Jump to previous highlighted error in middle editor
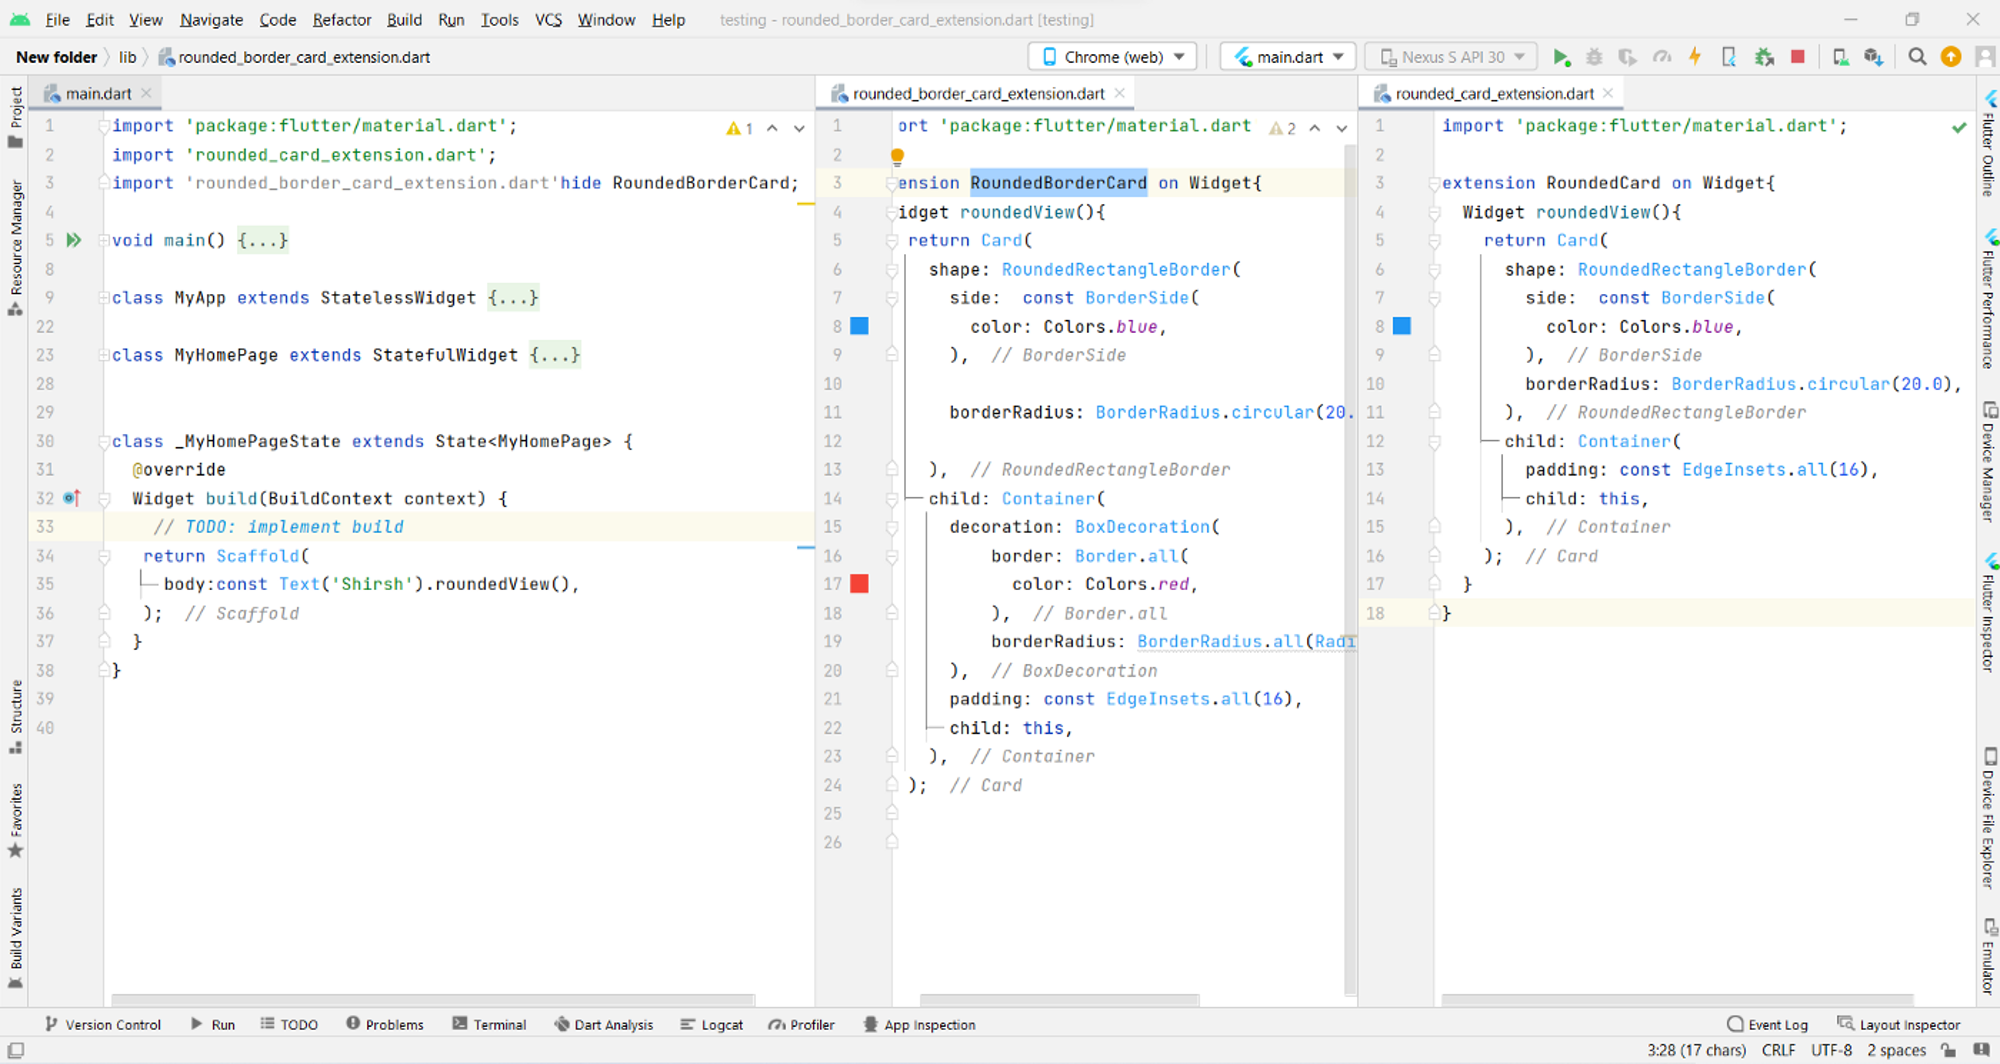This screenshot has height=1064, width=2000. point(1315,128)
